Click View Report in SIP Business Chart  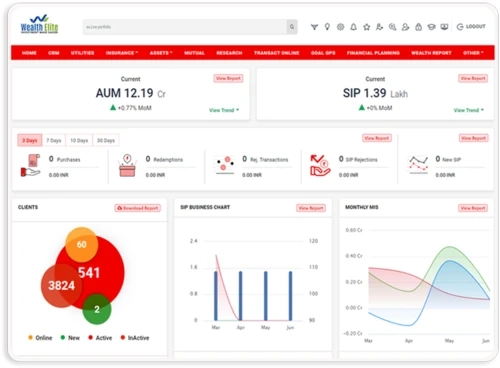point(311,208)
